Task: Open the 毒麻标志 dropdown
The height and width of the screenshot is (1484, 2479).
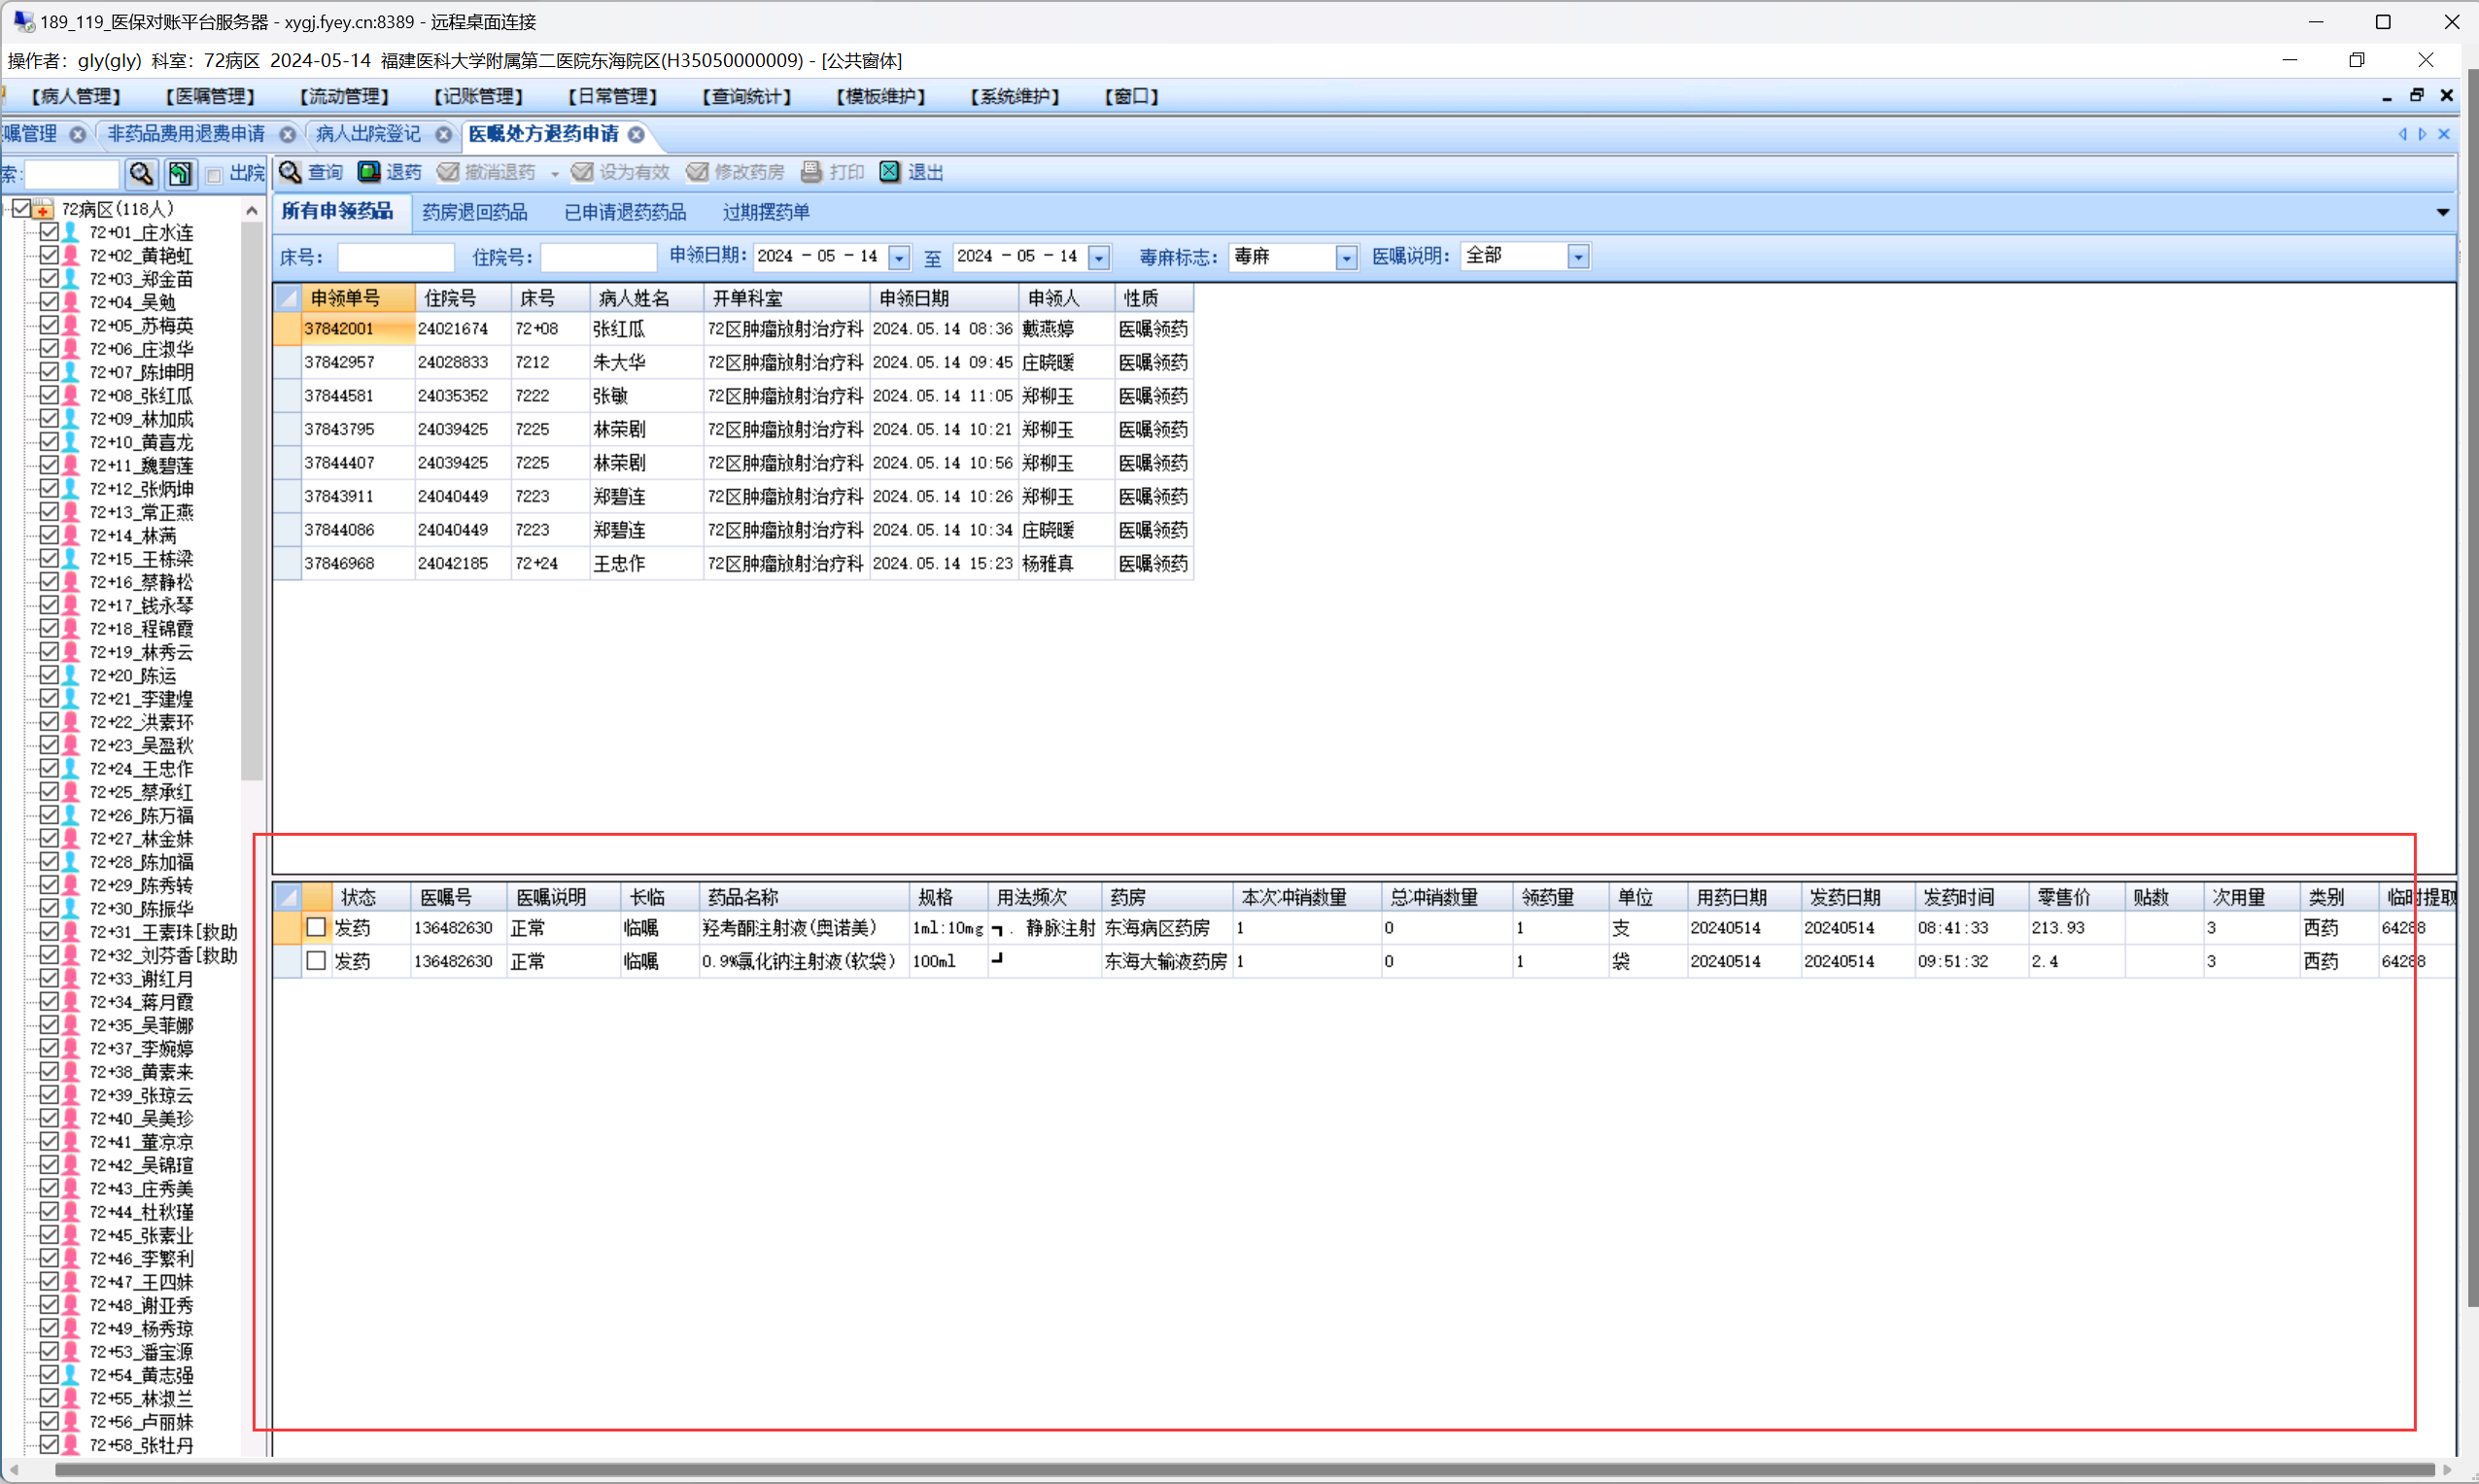Action: [x=1346, y=258]
